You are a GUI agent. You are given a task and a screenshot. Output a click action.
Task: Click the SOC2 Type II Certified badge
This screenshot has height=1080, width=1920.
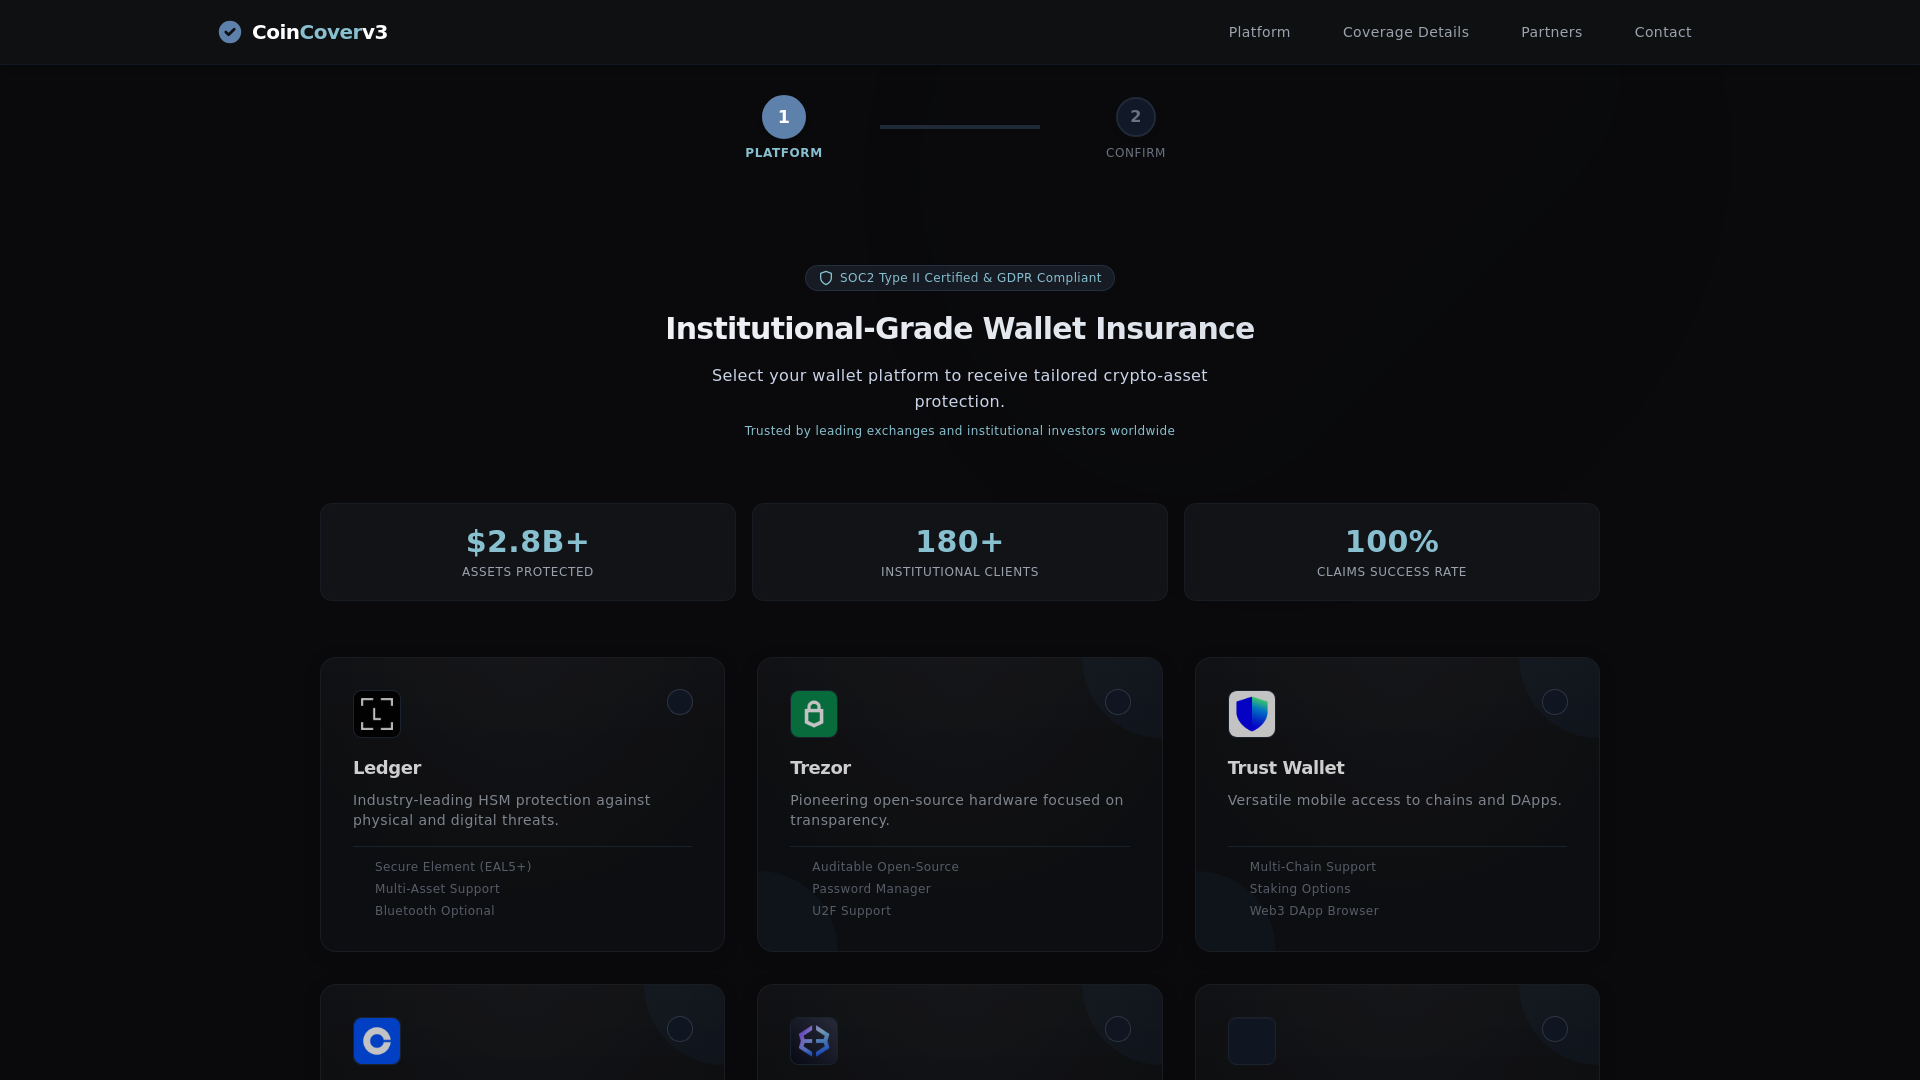[x=960, y=278]
